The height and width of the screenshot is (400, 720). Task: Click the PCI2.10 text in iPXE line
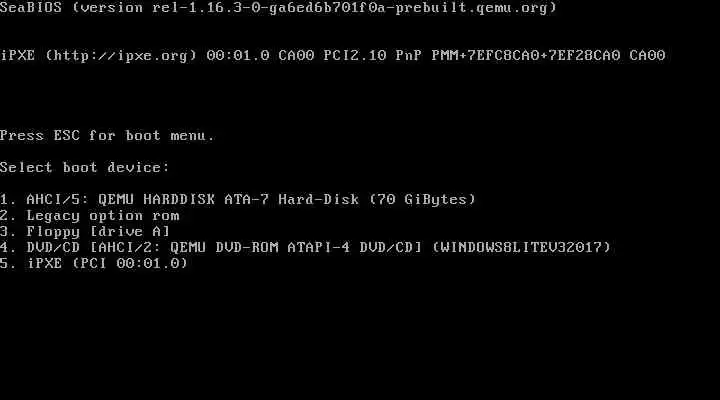coord(355,56)
